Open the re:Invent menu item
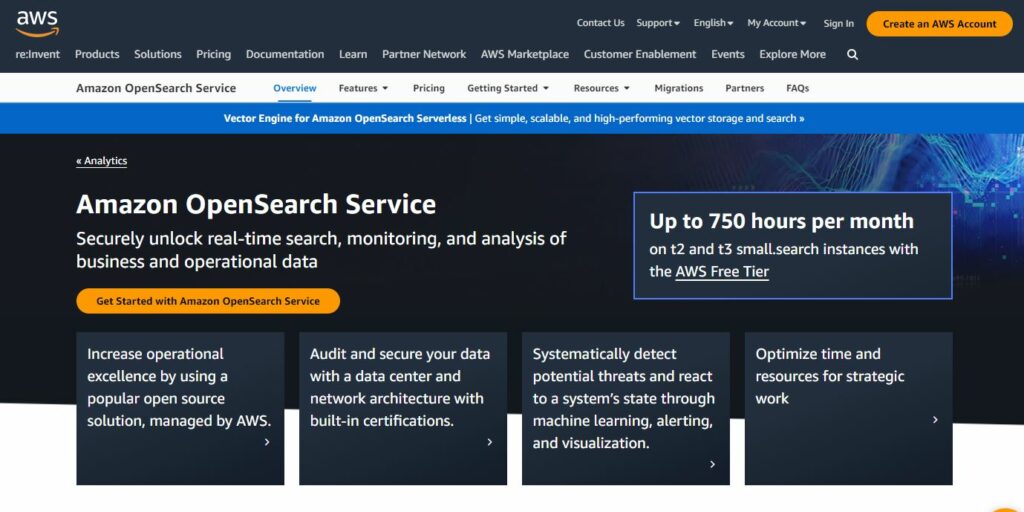 [x=37, y=54]
